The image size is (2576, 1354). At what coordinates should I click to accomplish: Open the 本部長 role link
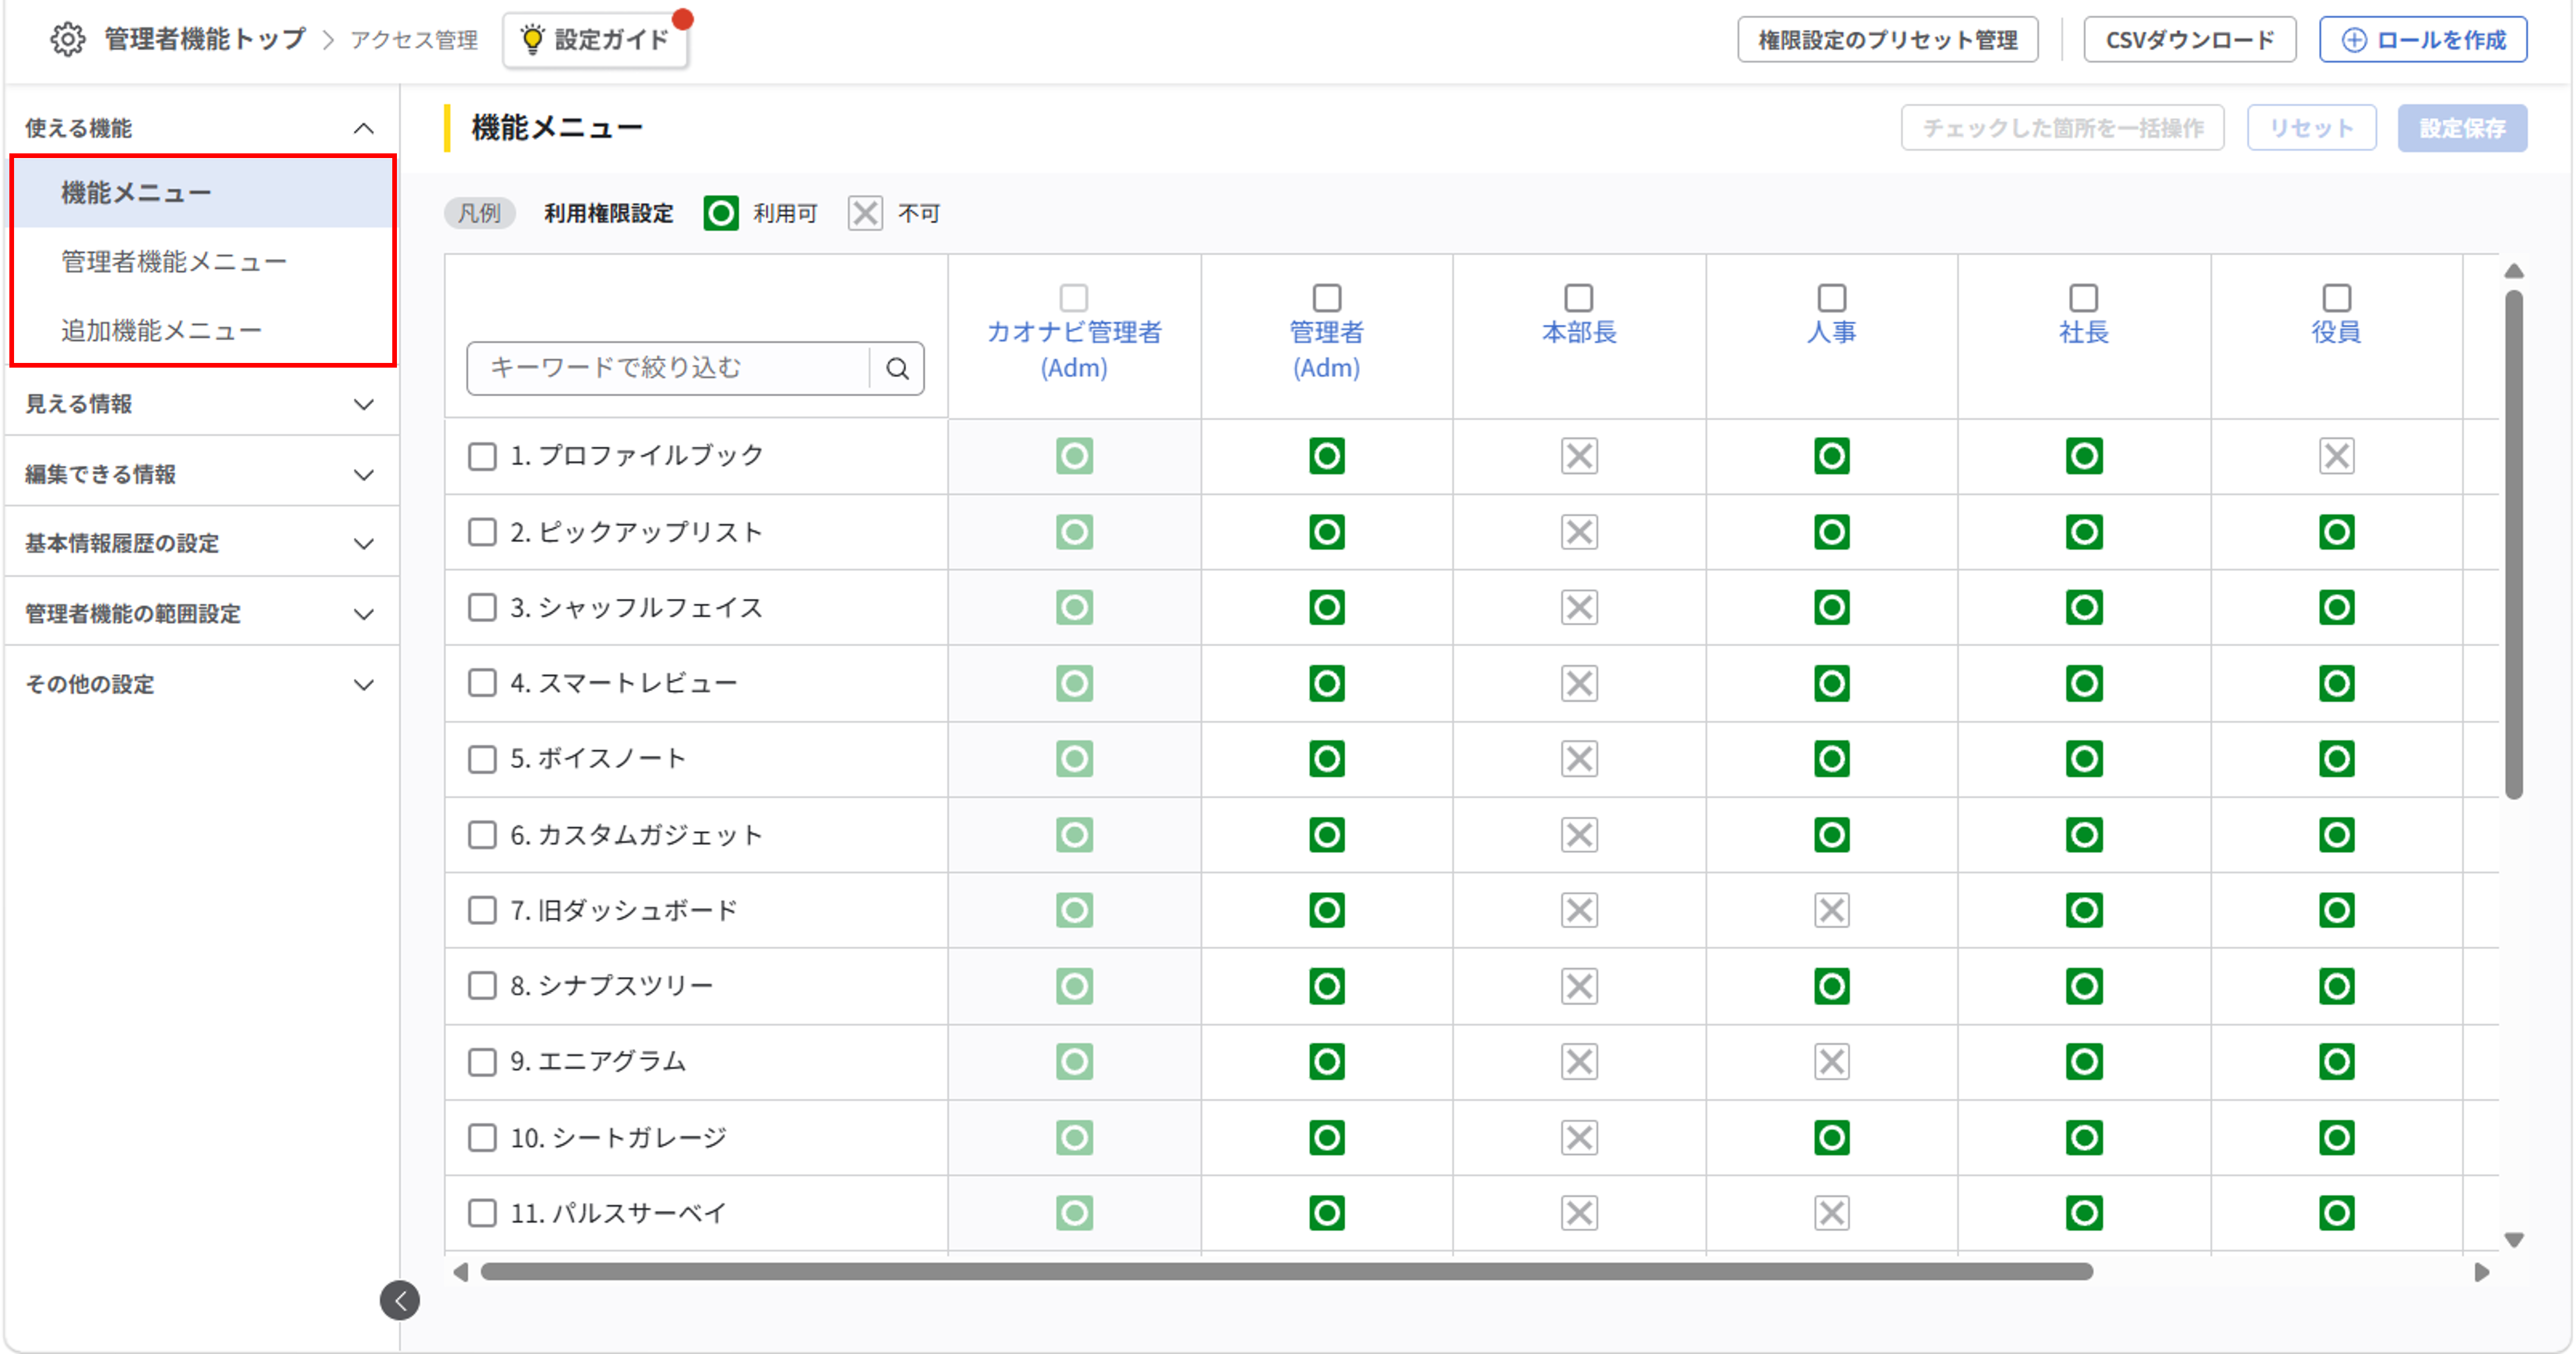1579,332
